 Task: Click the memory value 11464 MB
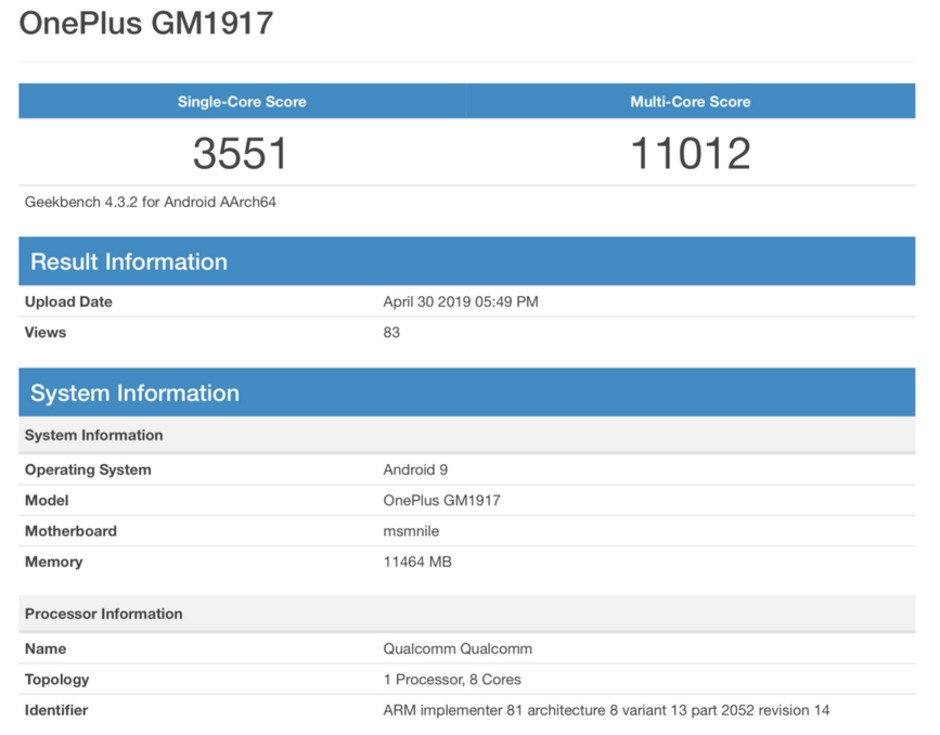[x=418, y=562]
